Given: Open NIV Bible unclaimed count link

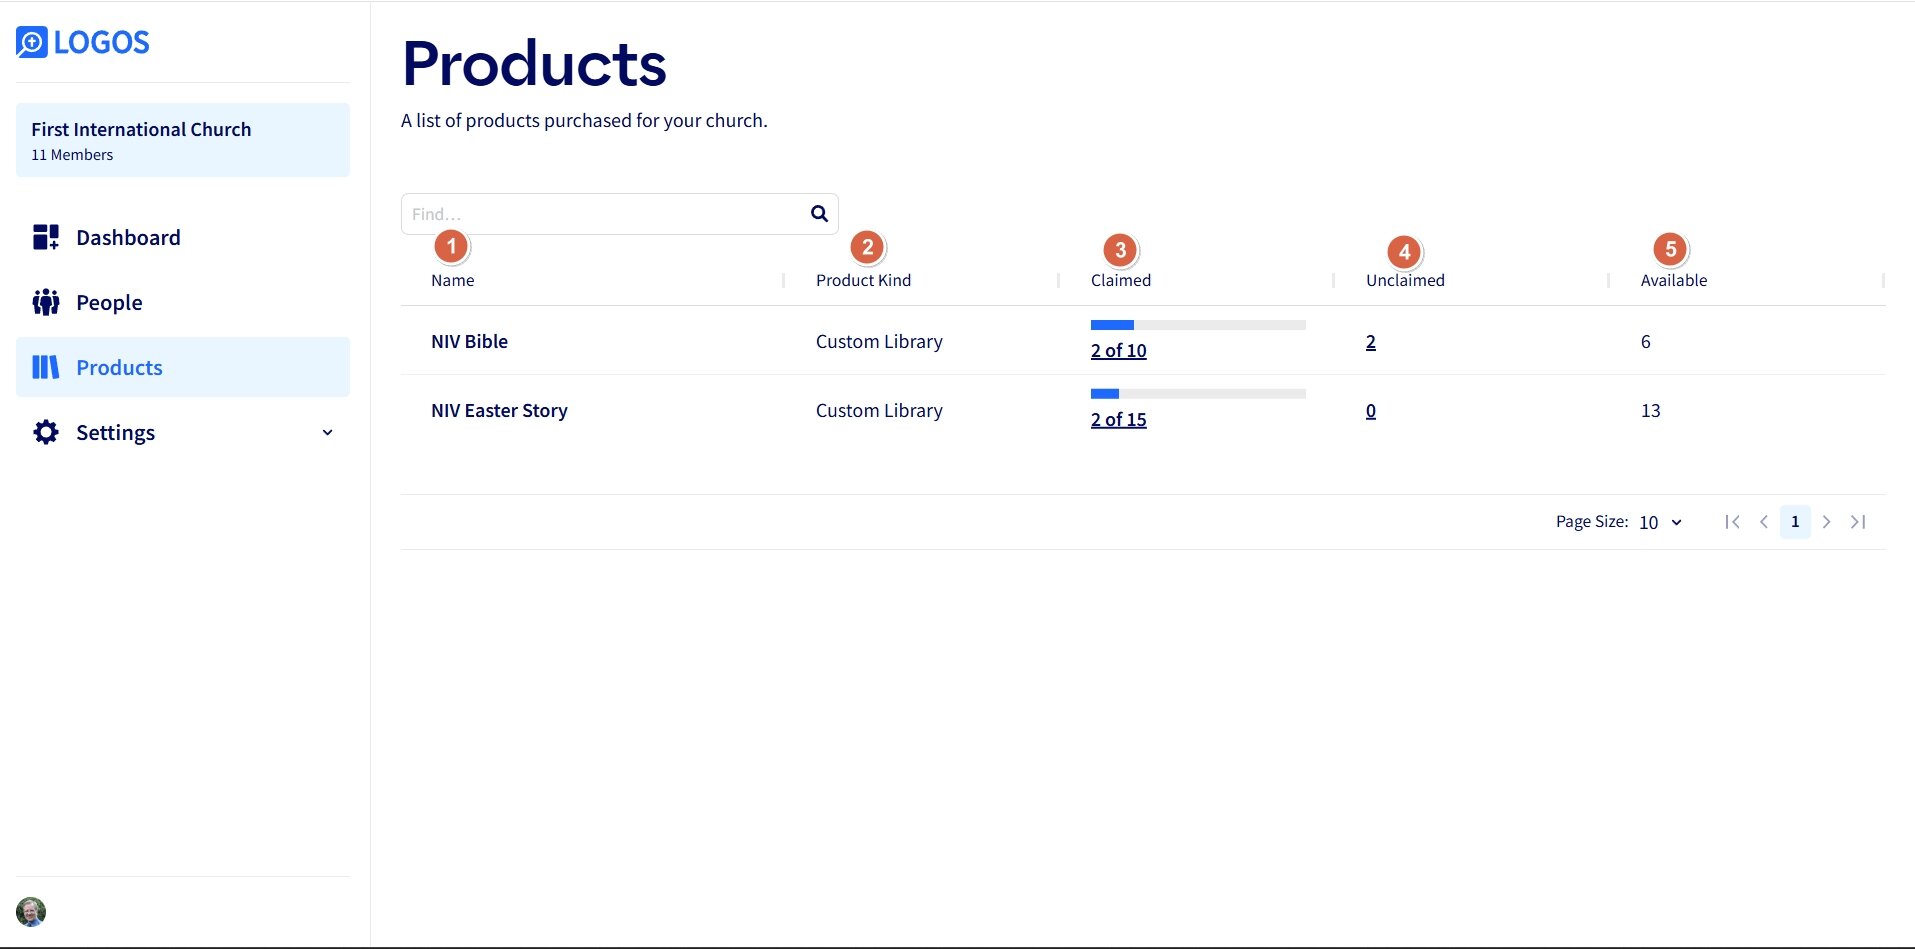Looking at the screenshot, I should 1371,342.
